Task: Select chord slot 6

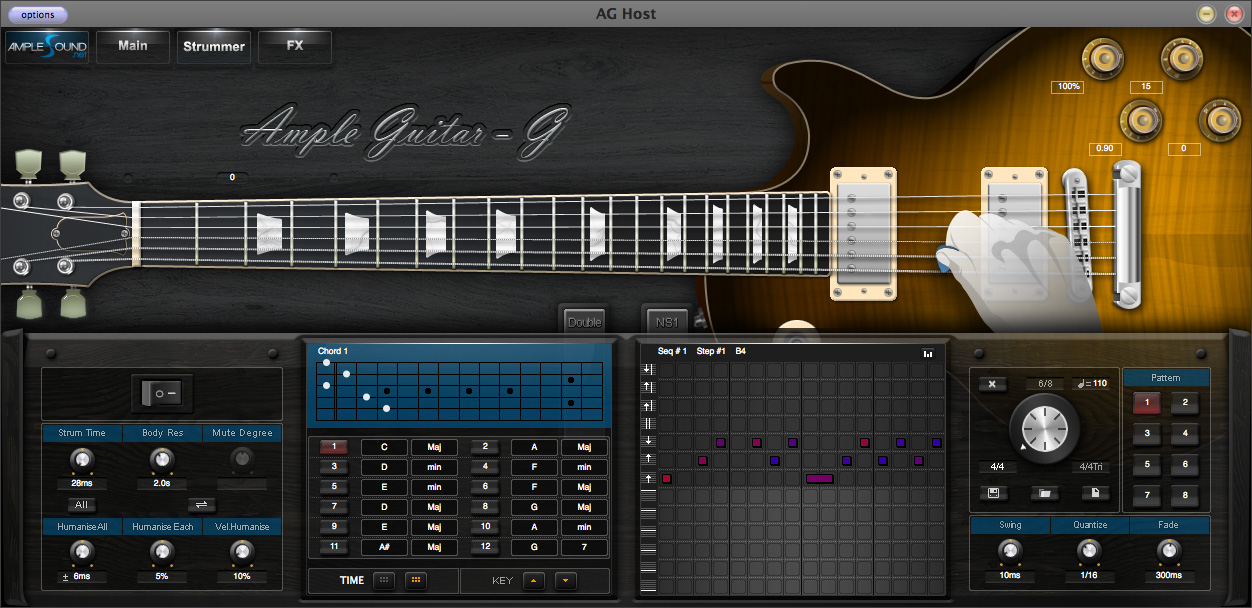Action: click(x=484, y=487)
